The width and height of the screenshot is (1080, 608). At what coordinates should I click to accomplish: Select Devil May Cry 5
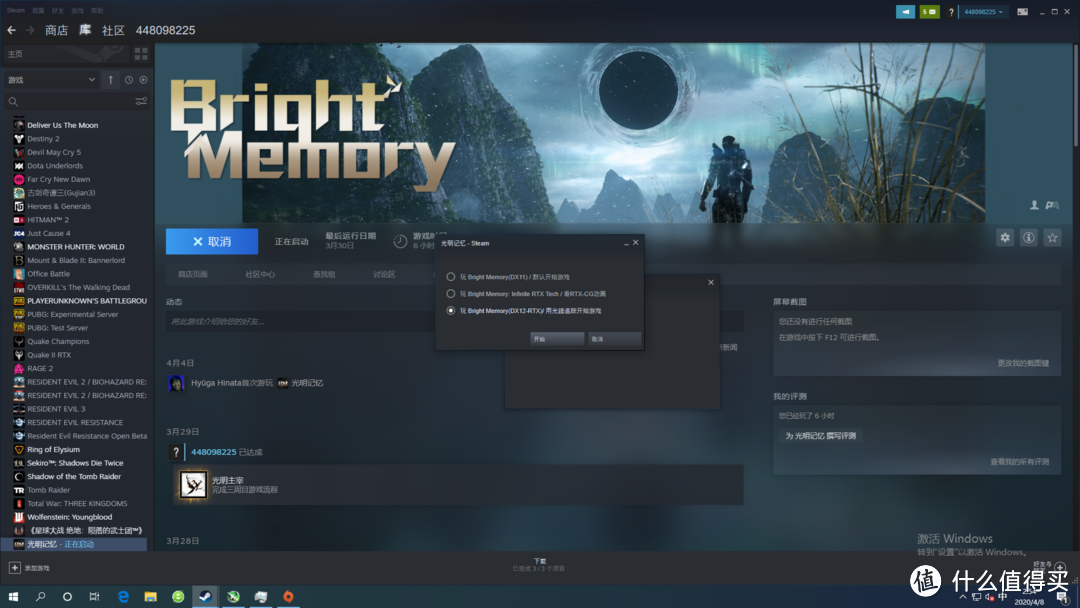tap(54, 152)
